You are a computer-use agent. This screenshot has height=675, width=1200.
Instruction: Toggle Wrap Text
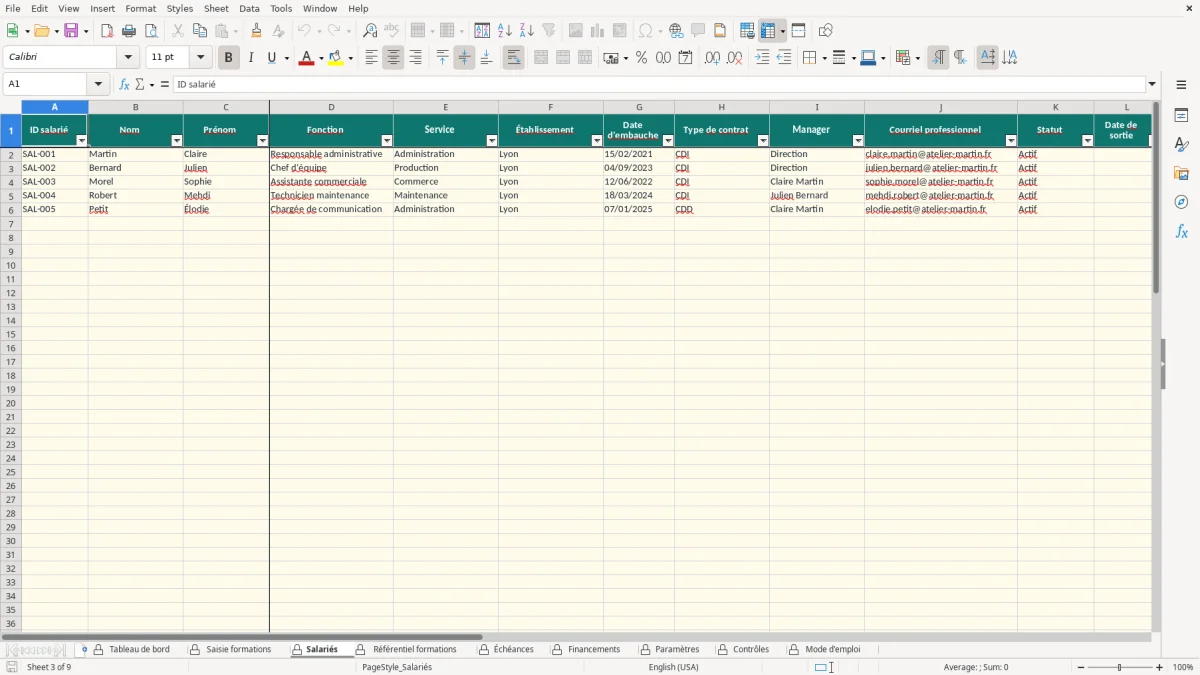513,58
